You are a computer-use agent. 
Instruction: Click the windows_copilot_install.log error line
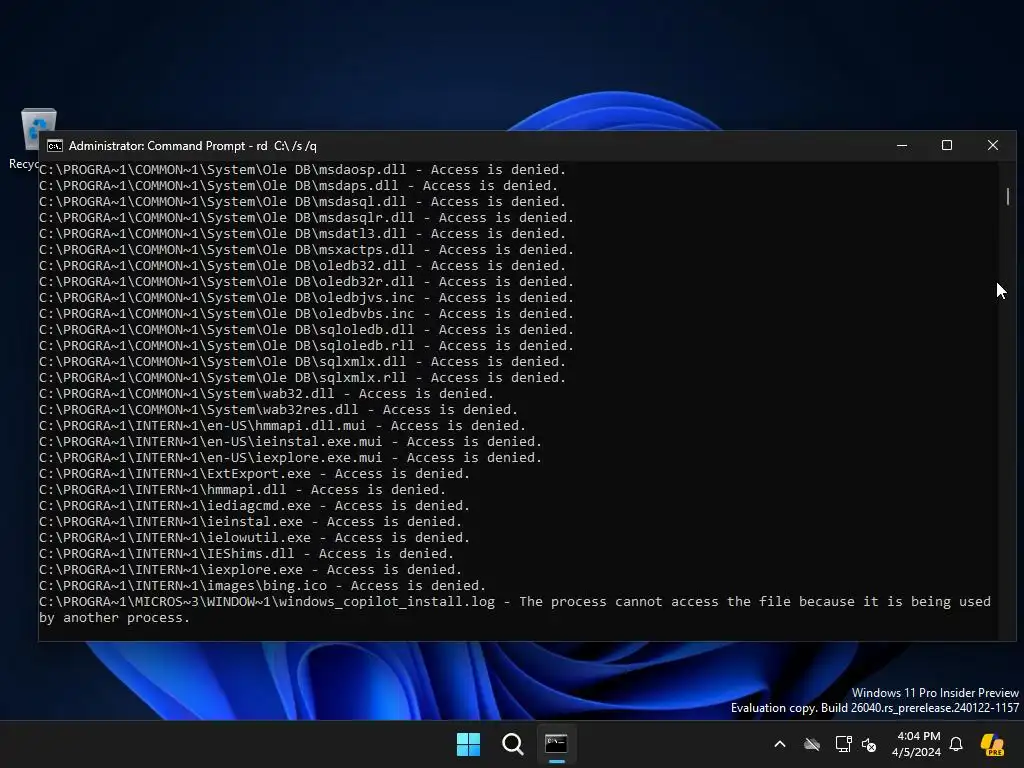pyautogui.click(x=515, y=609)
